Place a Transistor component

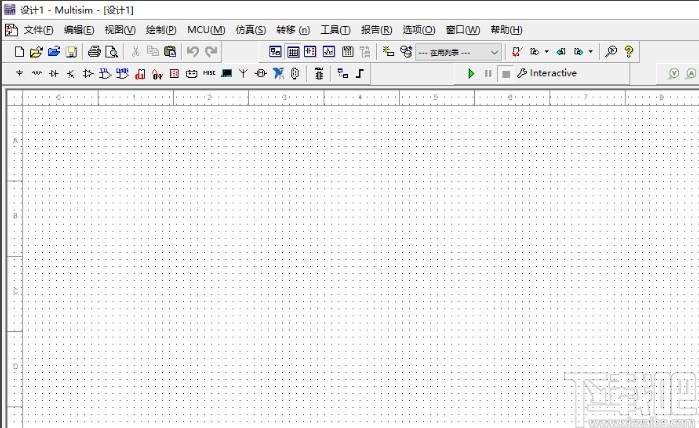tap(70, 73)
